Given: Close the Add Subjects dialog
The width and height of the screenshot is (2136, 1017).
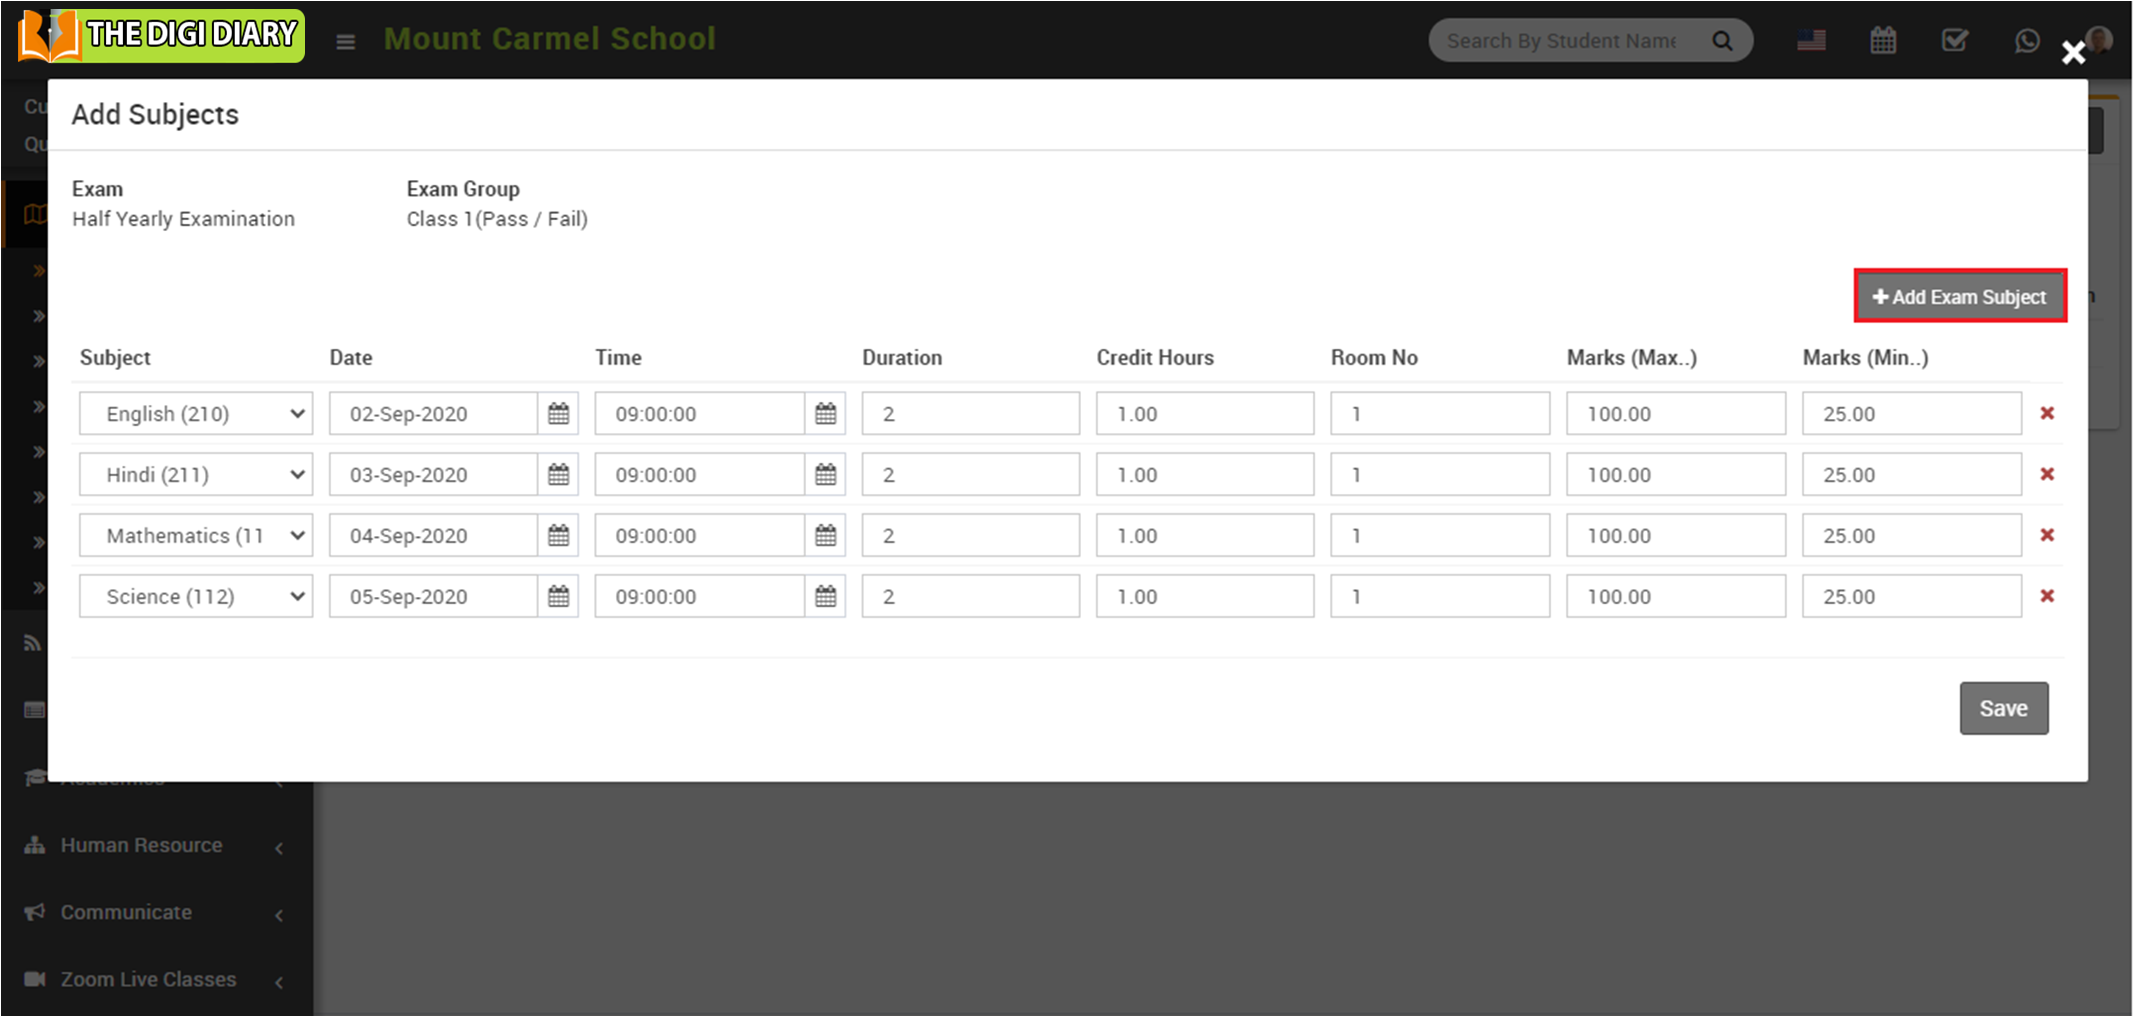Looking at the screenshot, I should click(2073, 52).
